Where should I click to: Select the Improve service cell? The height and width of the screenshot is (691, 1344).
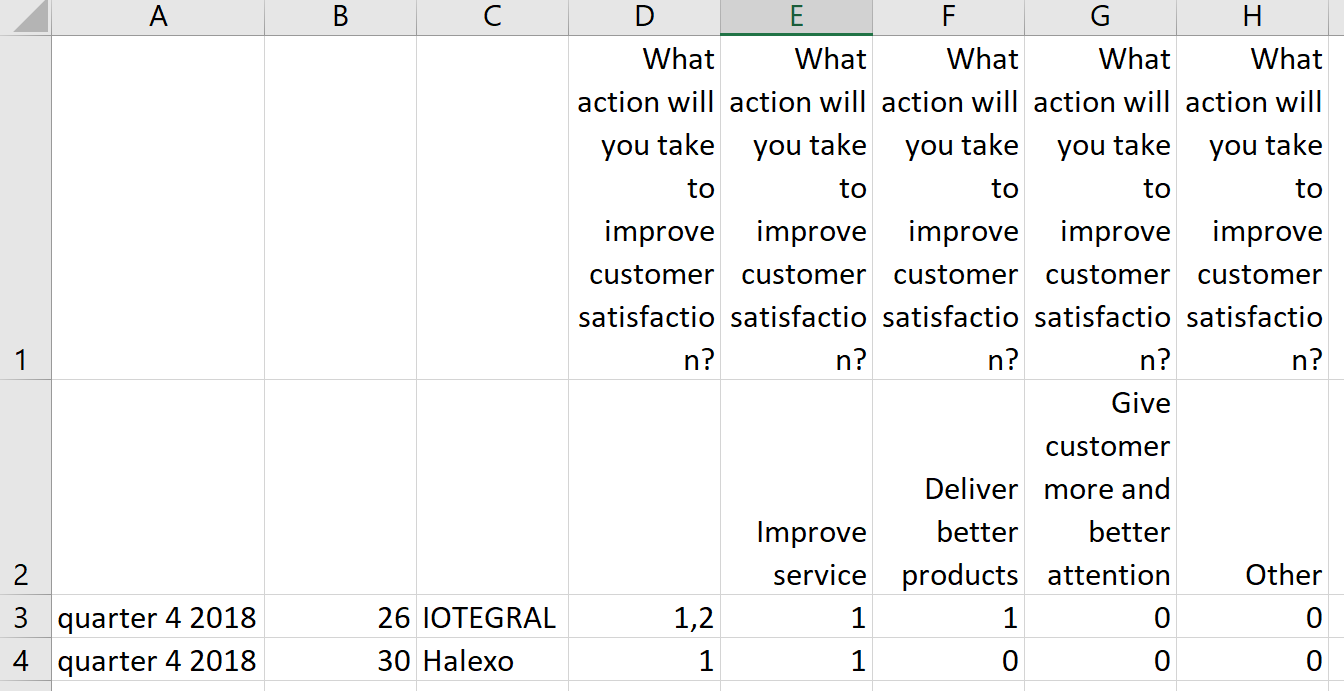click(x=797, y=487)
